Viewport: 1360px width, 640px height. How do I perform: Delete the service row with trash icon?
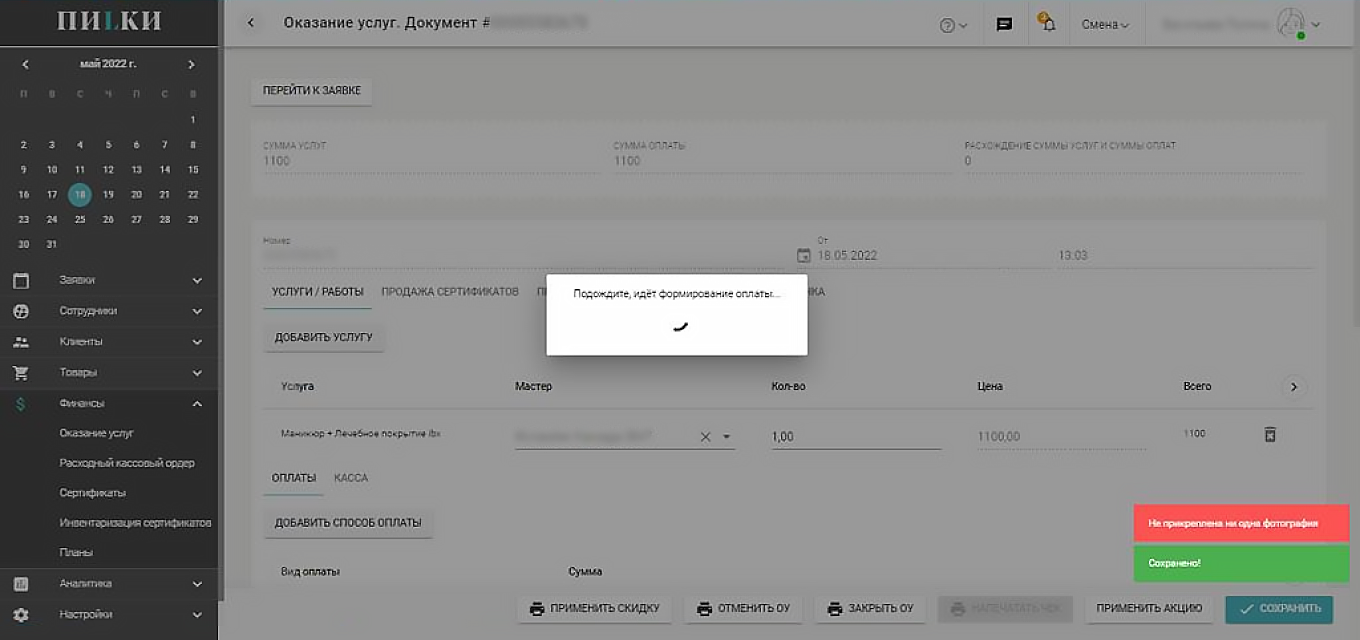point(1269,434)
